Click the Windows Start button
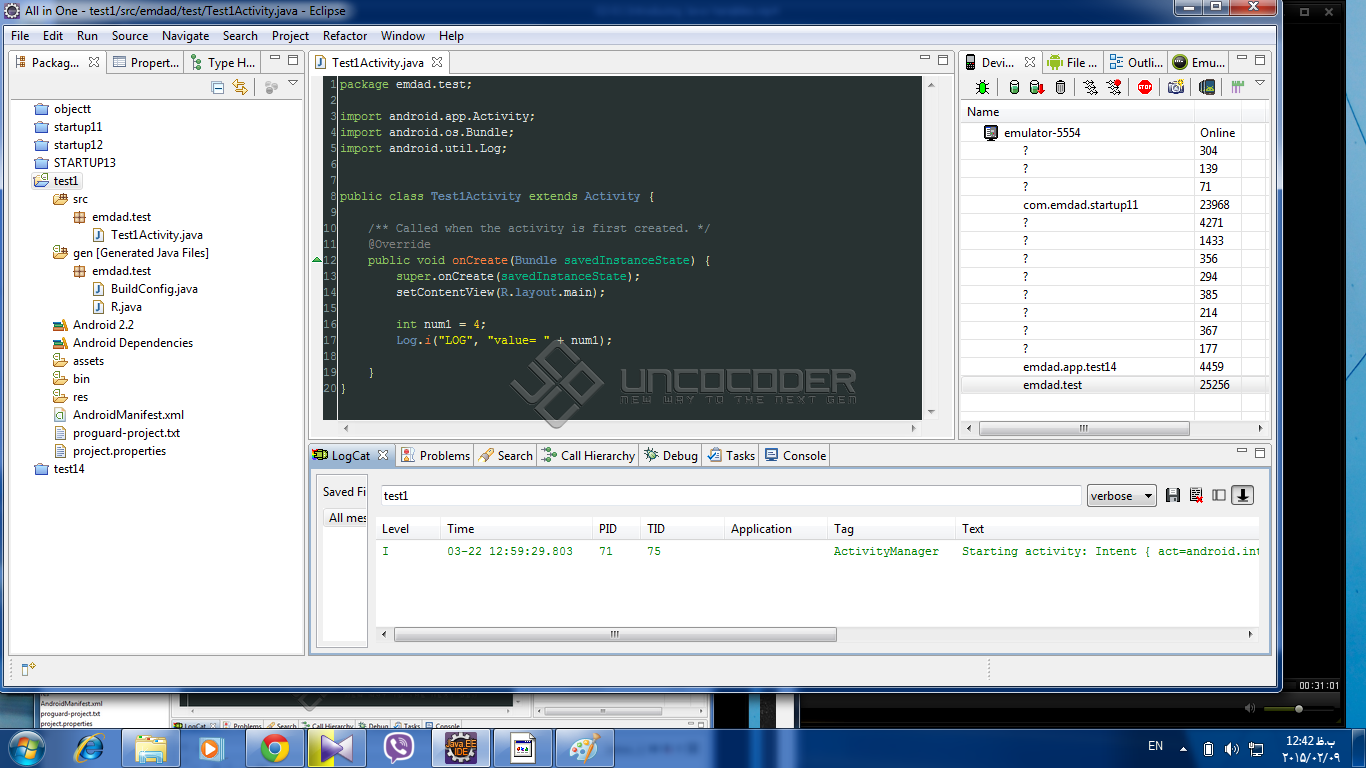1366x768 pixels. [25, 747]
